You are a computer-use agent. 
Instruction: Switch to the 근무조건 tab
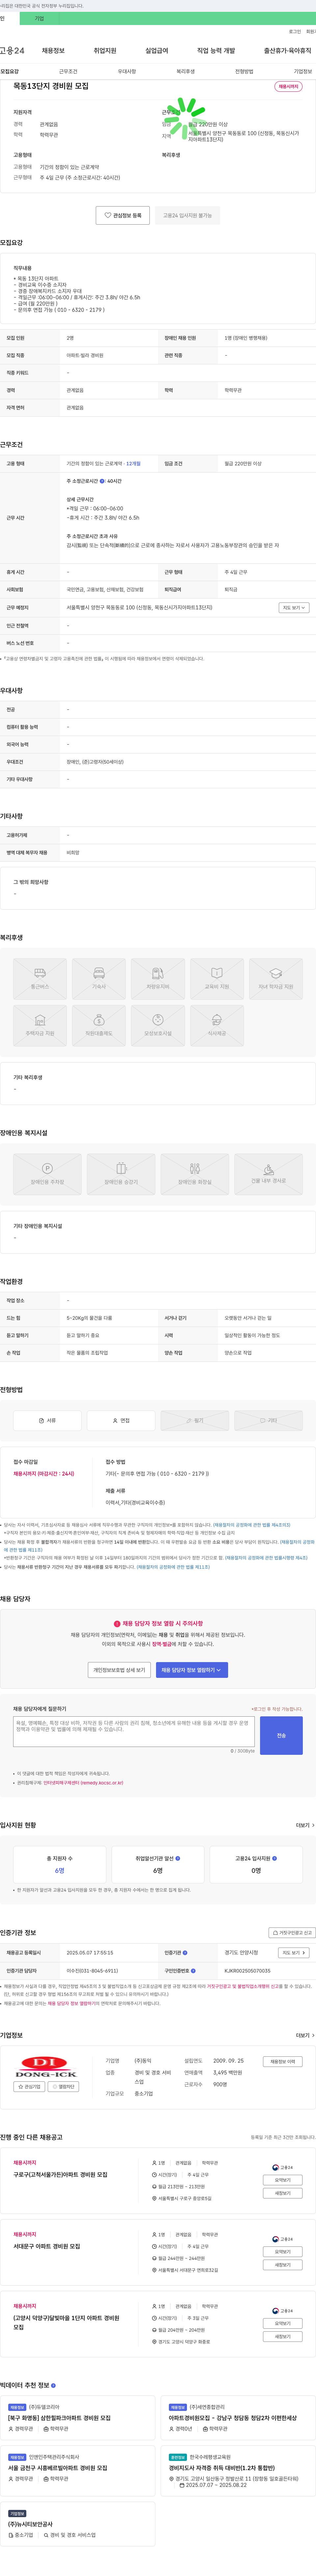click(x=68, y=72)
